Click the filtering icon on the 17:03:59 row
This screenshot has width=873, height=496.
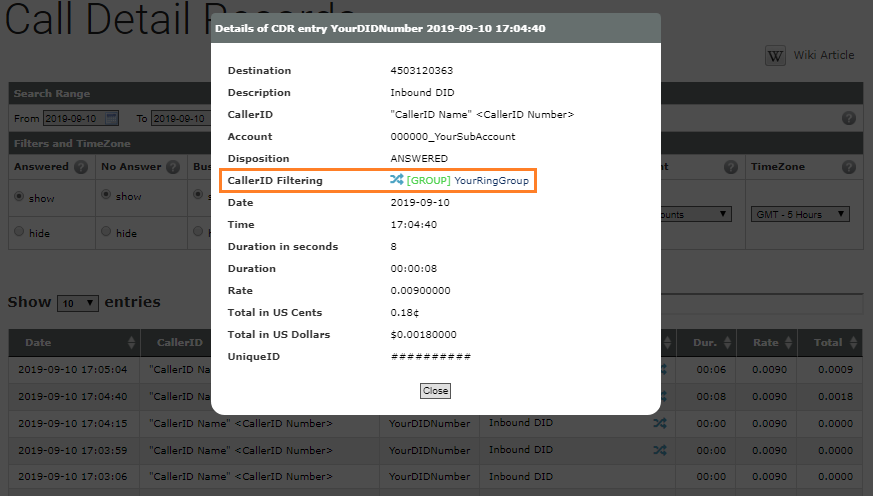tap(660, 450)
